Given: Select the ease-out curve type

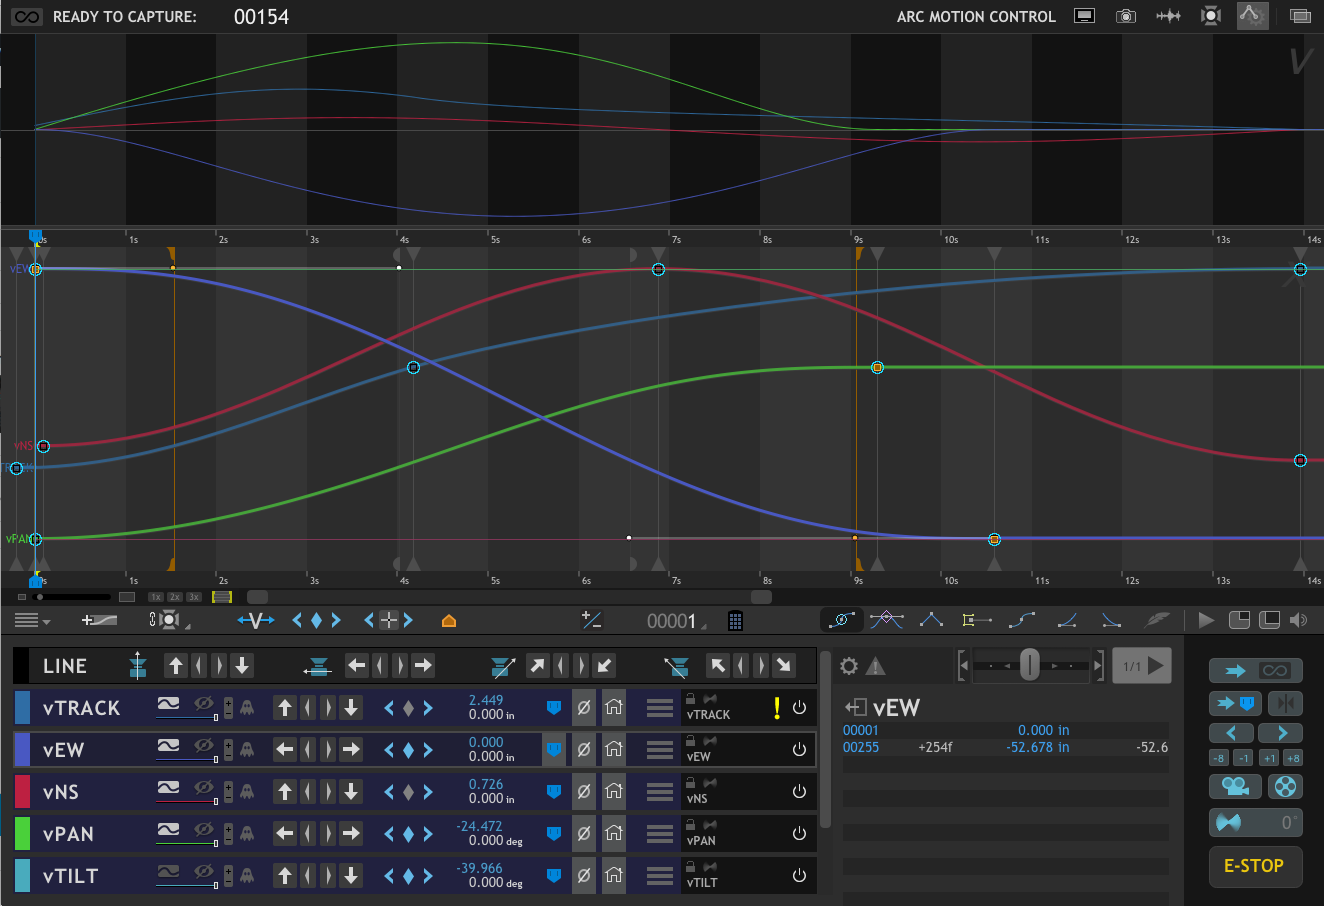Looking at the screenshot, I should [x=1111, y=621].
